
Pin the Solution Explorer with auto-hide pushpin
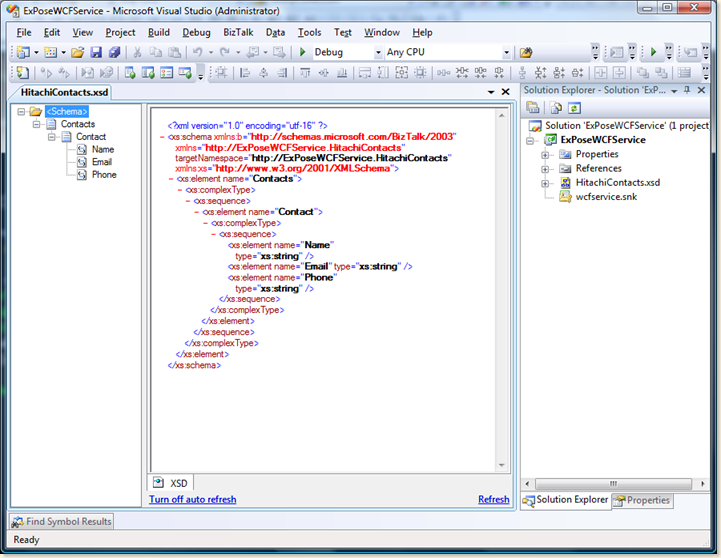point(687,90)
